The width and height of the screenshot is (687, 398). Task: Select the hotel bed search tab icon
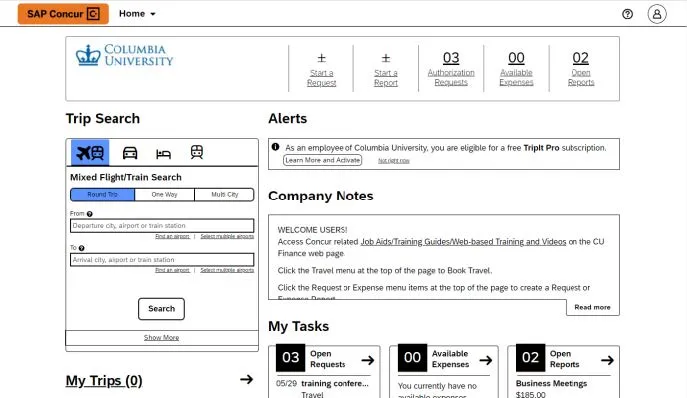pos(163,153)
